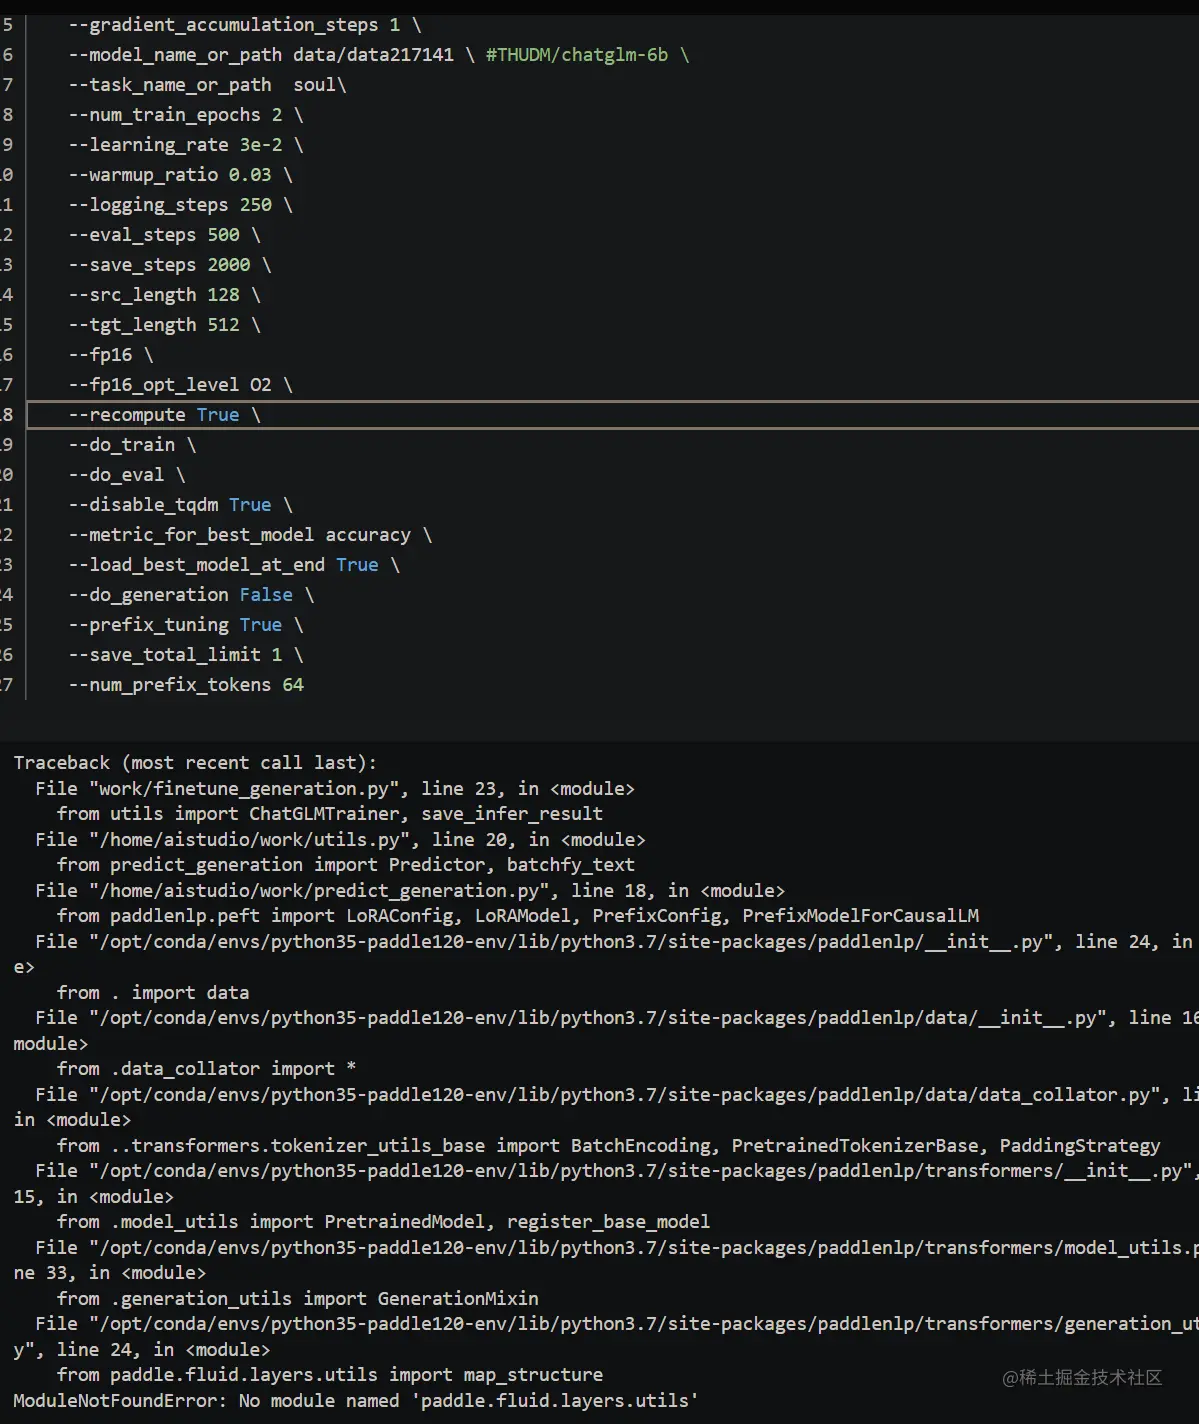Click the 'from . import data' line
This screenshot has height=1424, width=1199.
tap(153, 992)
